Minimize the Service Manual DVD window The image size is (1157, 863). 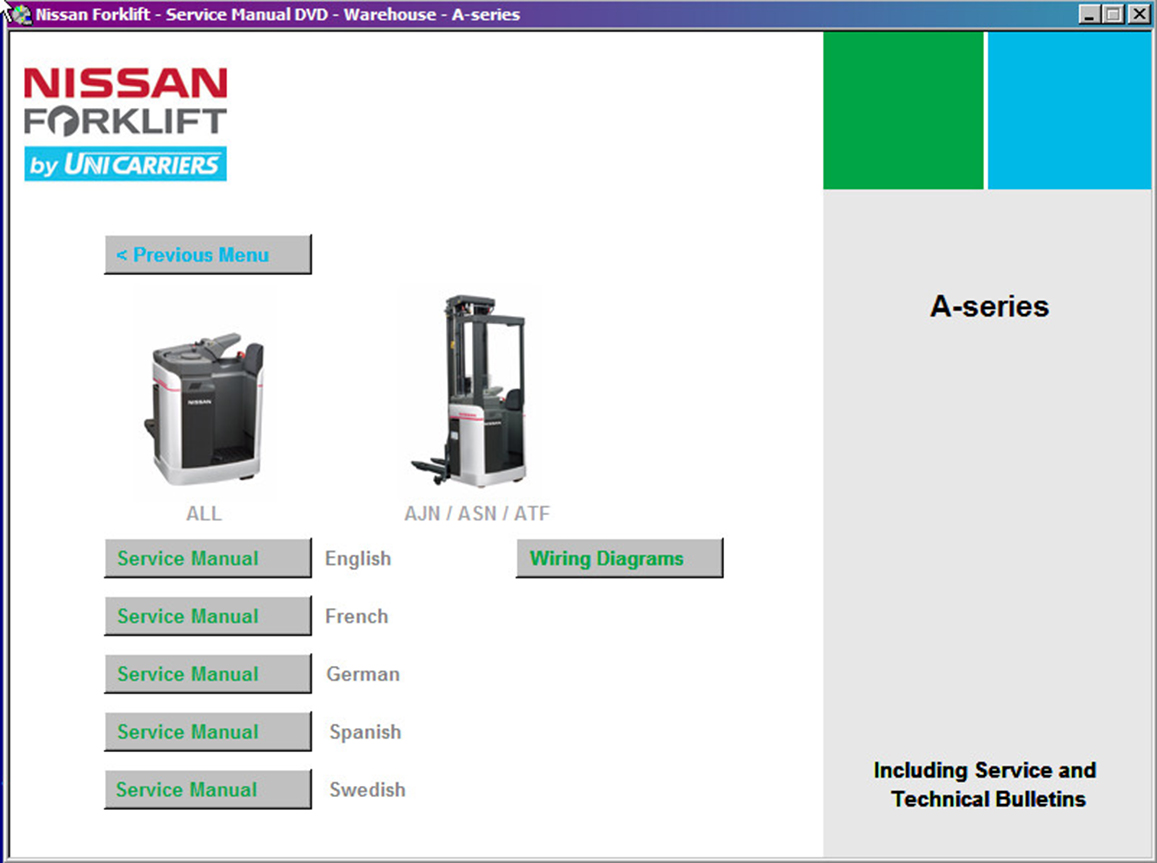(1091, 14)
